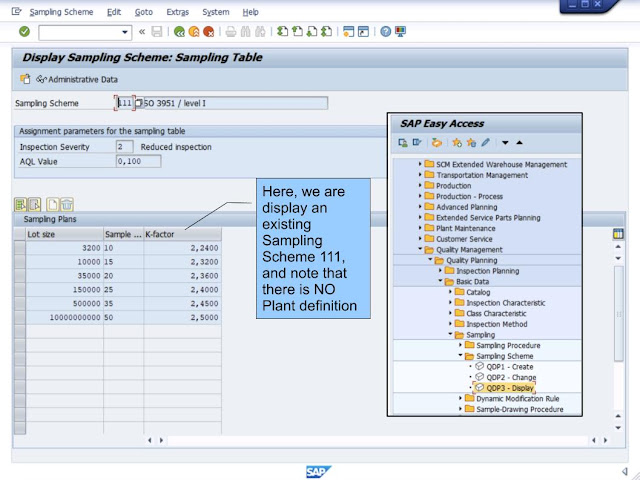
Task: Click the Save diskette icon
Action: pos(157,32)
